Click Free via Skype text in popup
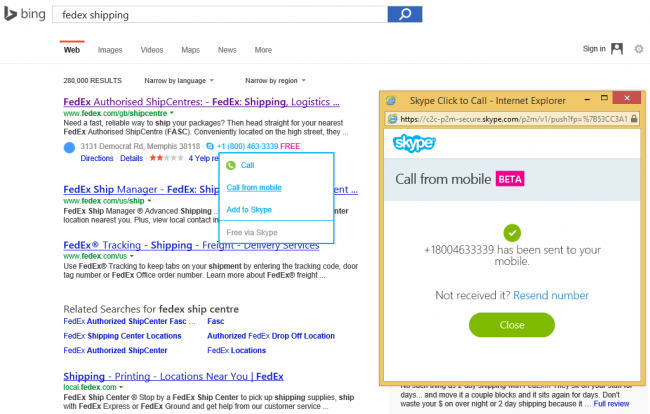The width and height of the screenshot is (650, 414). [252, 232]
